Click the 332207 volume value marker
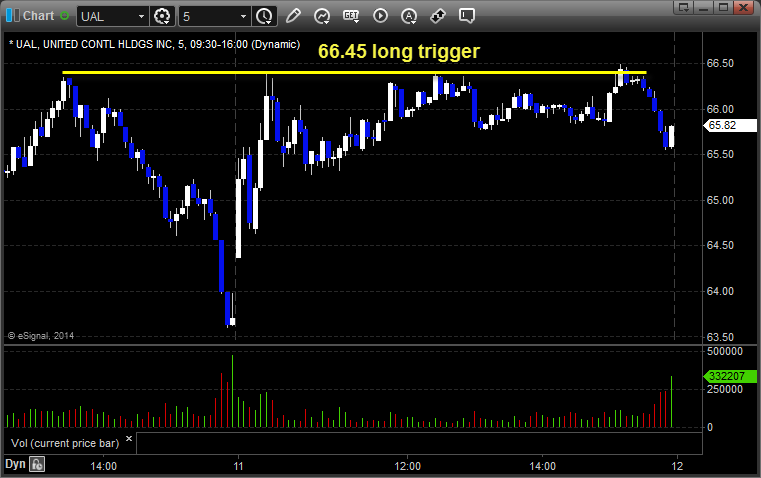The image size is (761, 478). (x=730, y=376)
